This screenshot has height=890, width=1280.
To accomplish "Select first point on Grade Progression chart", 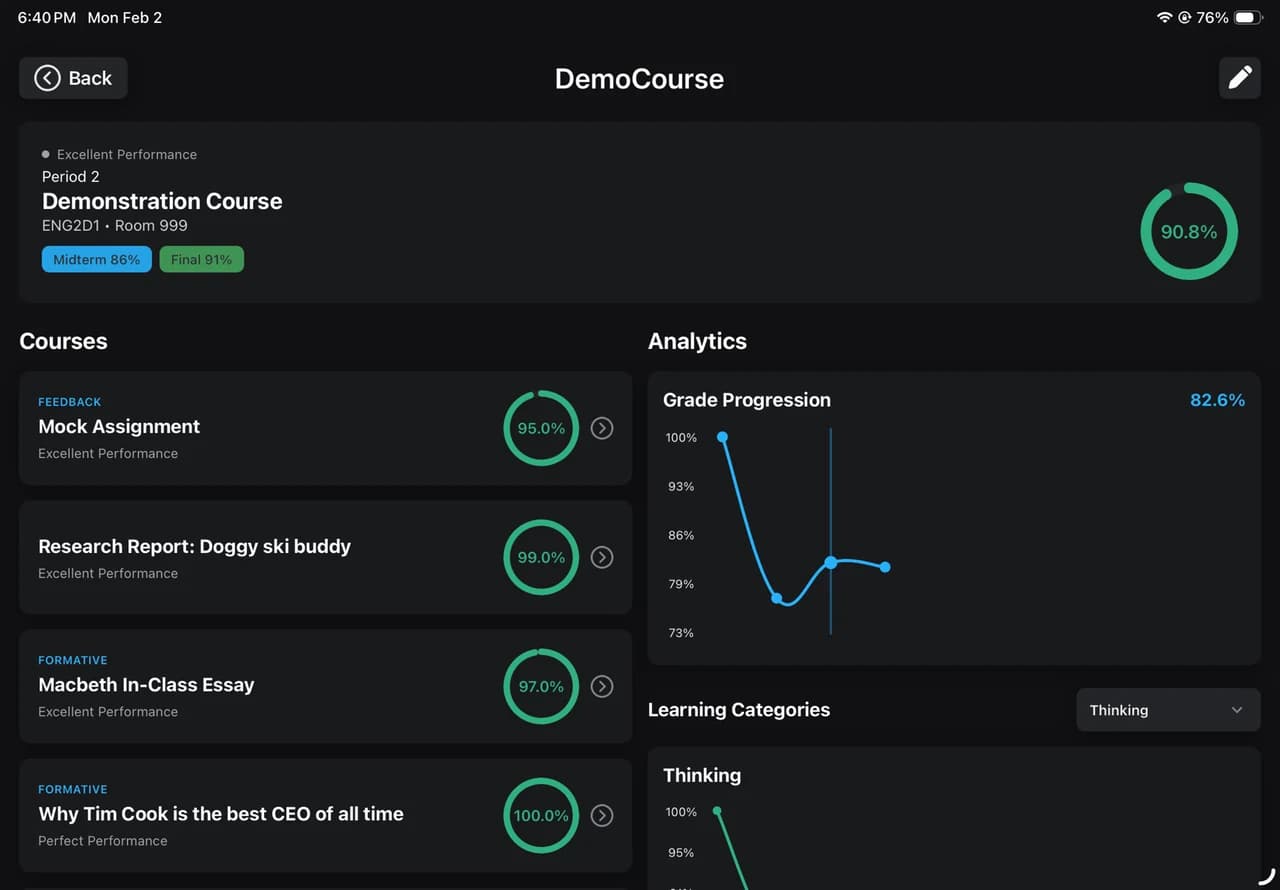I will tap(722, 437).
